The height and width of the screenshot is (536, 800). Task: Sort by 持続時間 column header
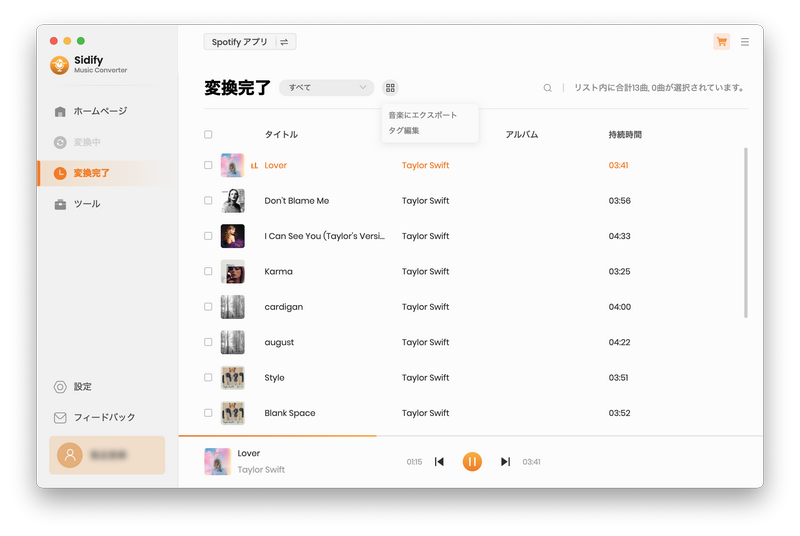(625, 135)
